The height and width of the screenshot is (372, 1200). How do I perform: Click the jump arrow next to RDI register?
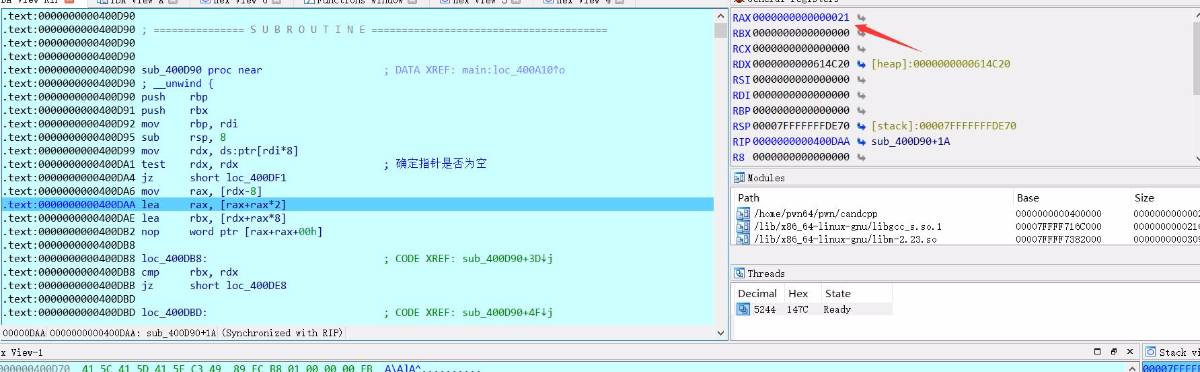point(860,94)
